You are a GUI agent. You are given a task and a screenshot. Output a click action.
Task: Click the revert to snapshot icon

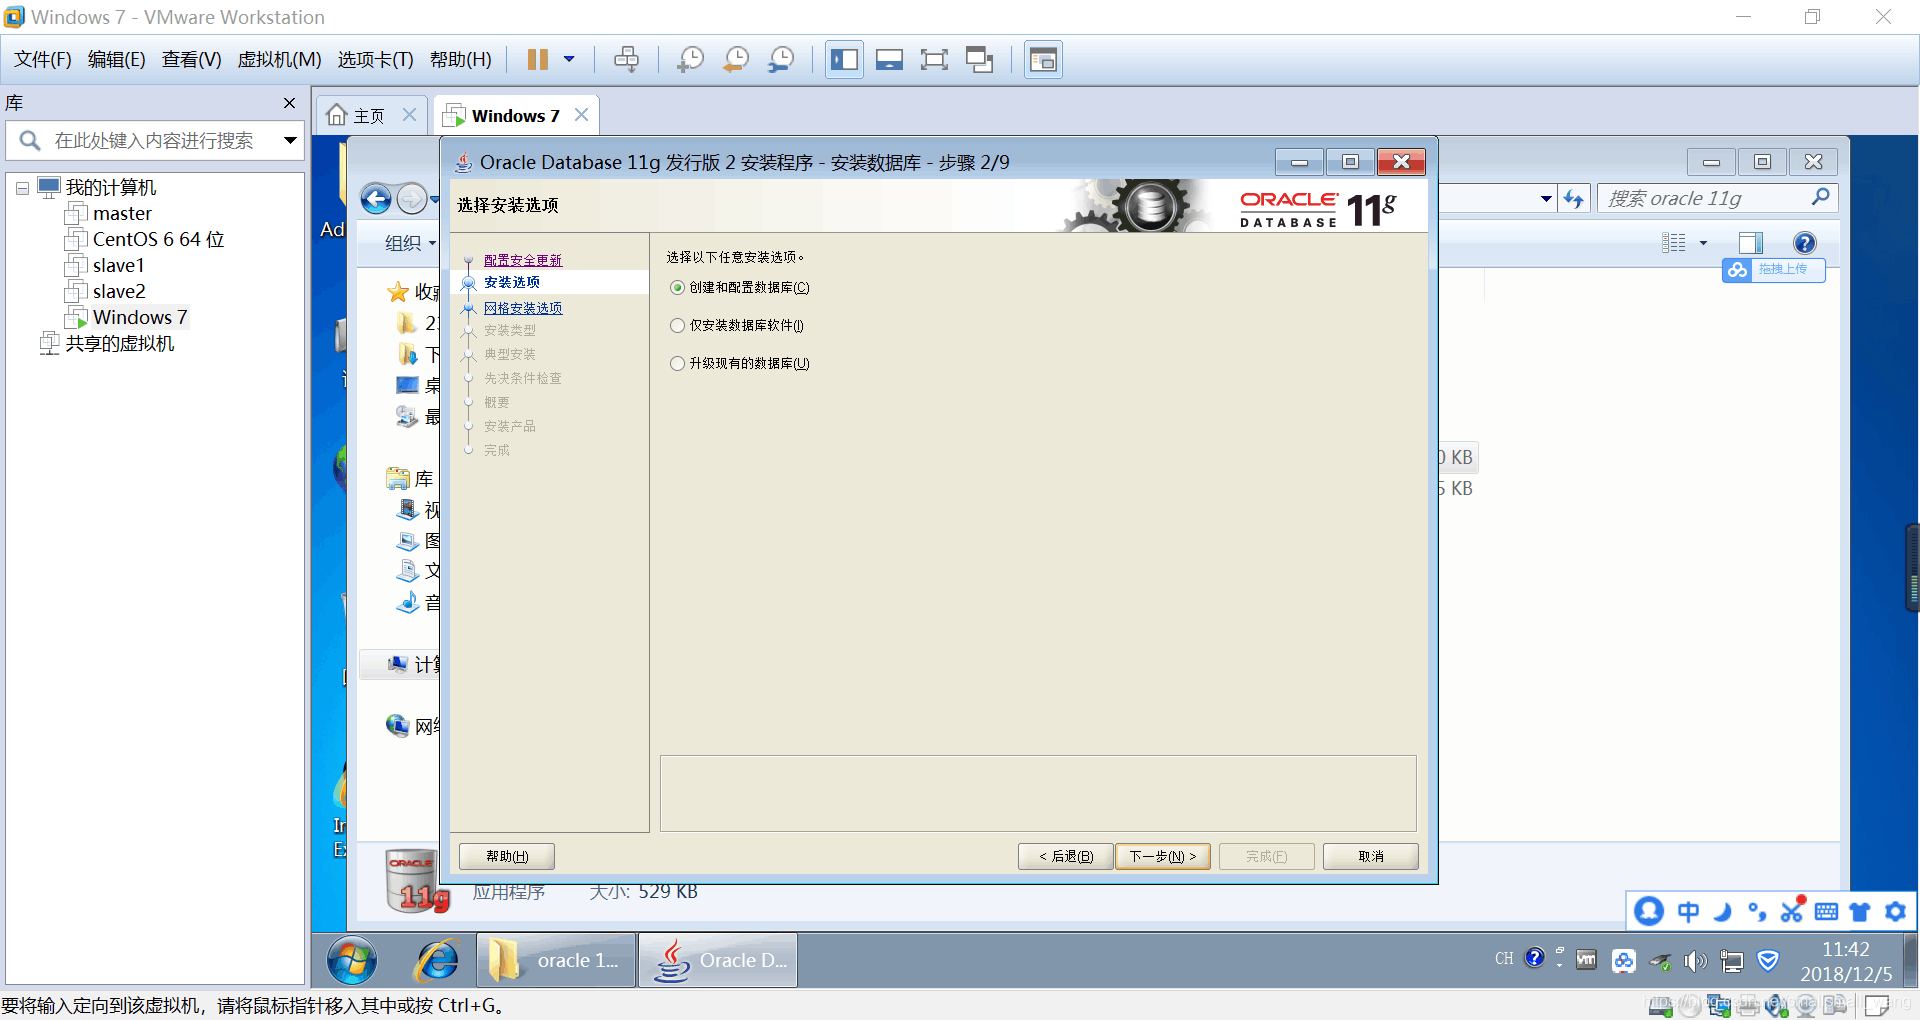pos(736,60)
